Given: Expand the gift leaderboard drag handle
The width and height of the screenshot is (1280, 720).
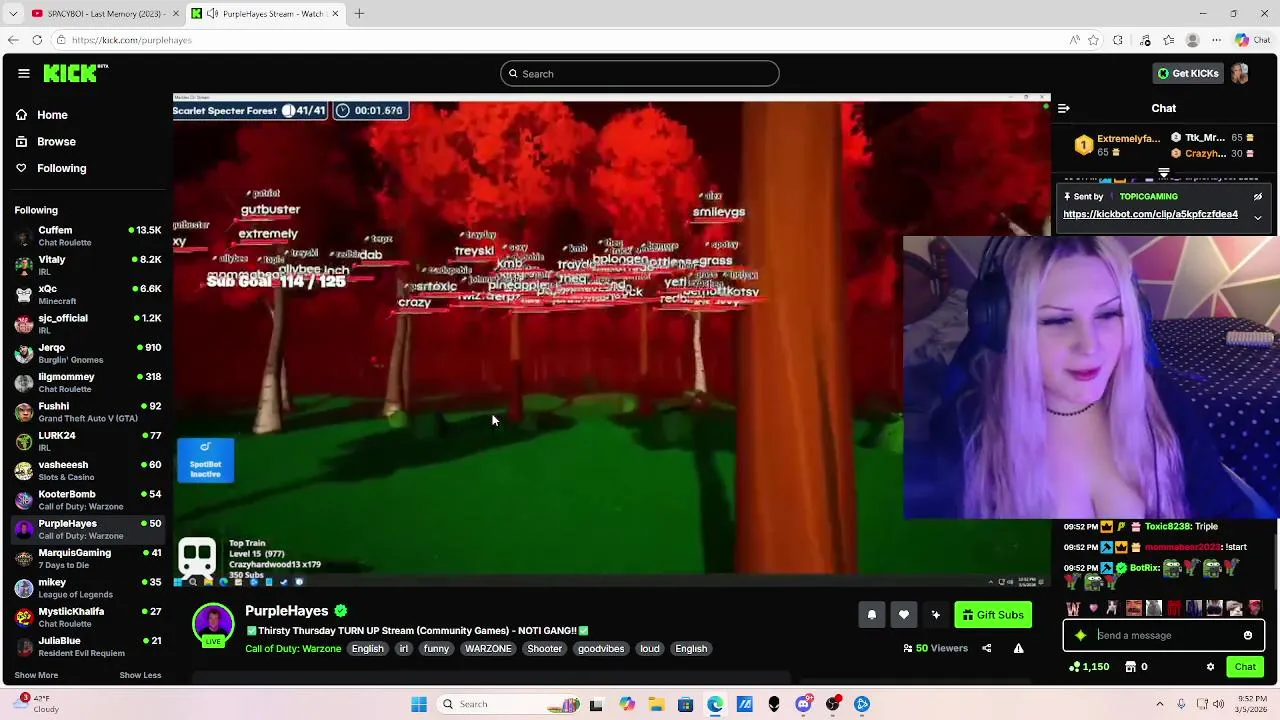Looking at the screenshot, I should click(1163, 173).
